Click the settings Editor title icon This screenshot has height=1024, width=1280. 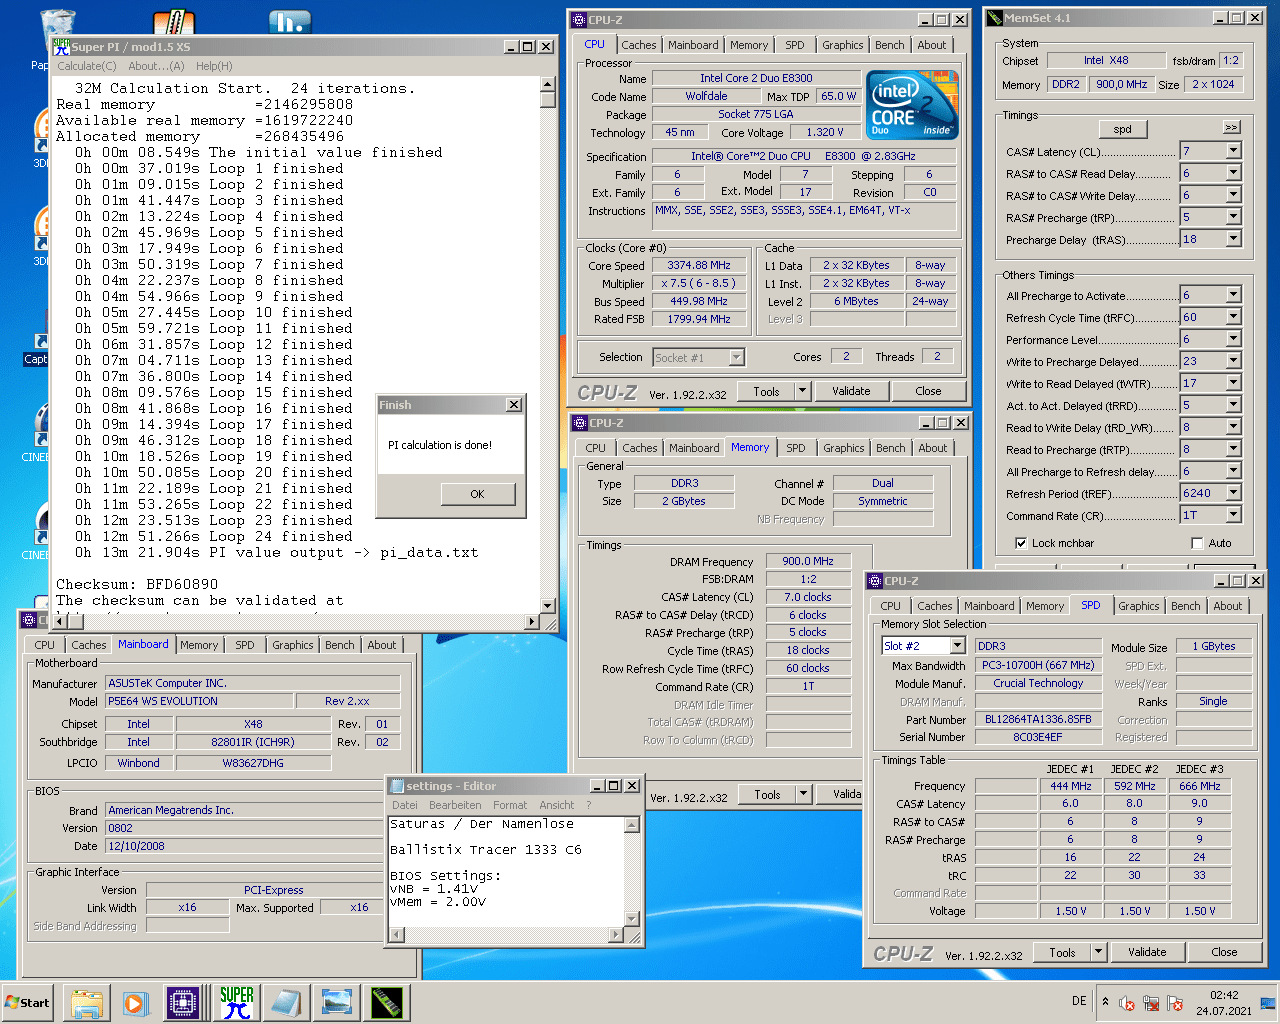click(397, 786)
